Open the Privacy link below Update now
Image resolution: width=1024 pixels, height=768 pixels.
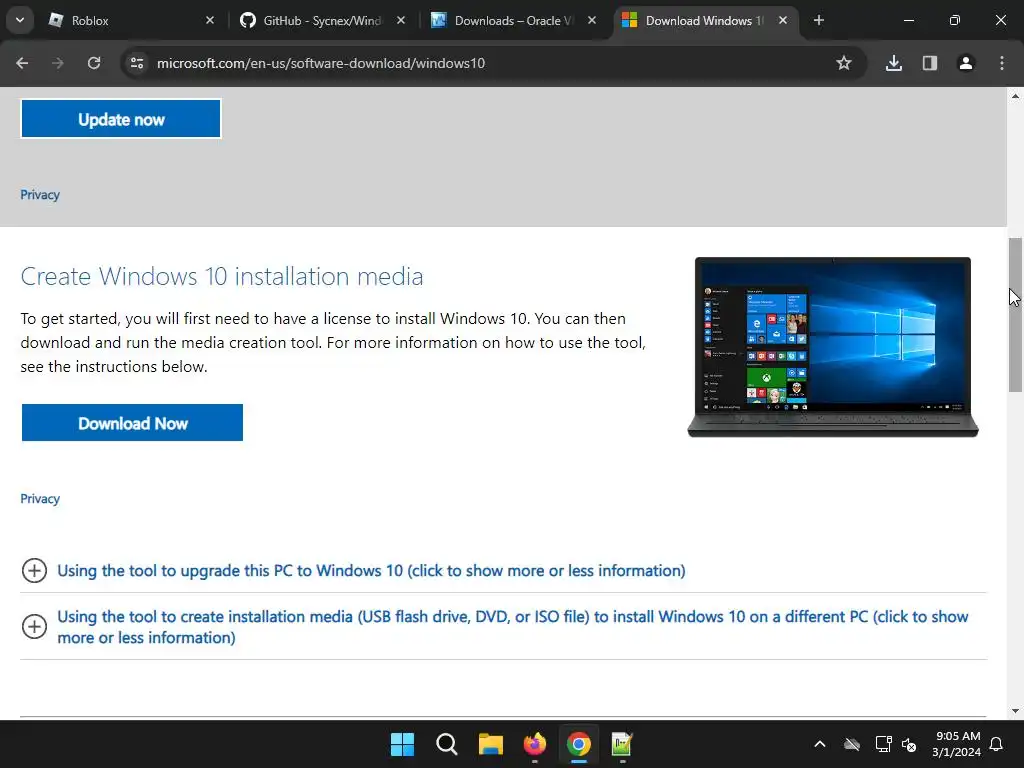pyautogui.click(x=40, y=195)
